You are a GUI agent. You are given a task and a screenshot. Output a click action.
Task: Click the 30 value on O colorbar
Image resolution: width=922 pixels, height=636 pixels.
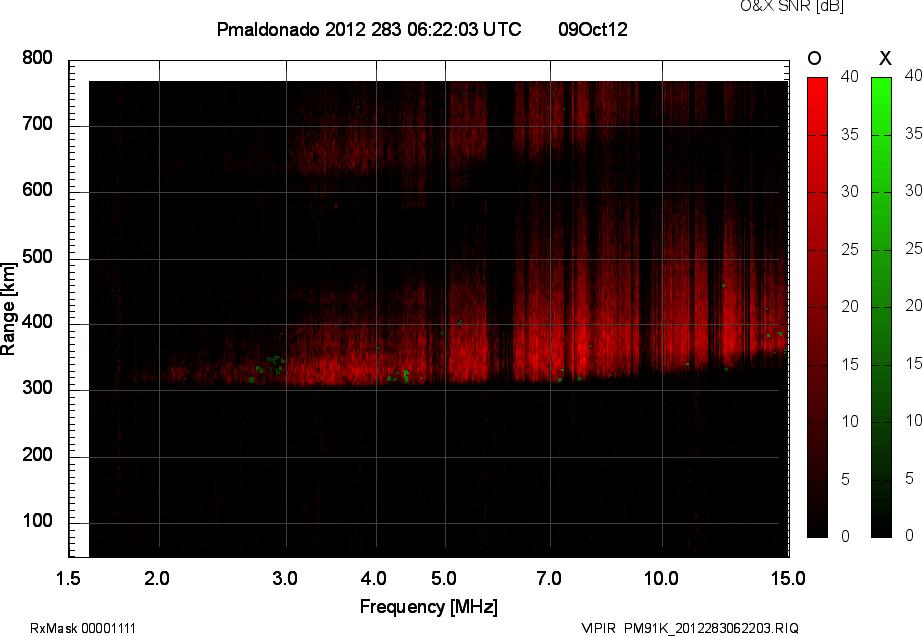click(850, 192)
